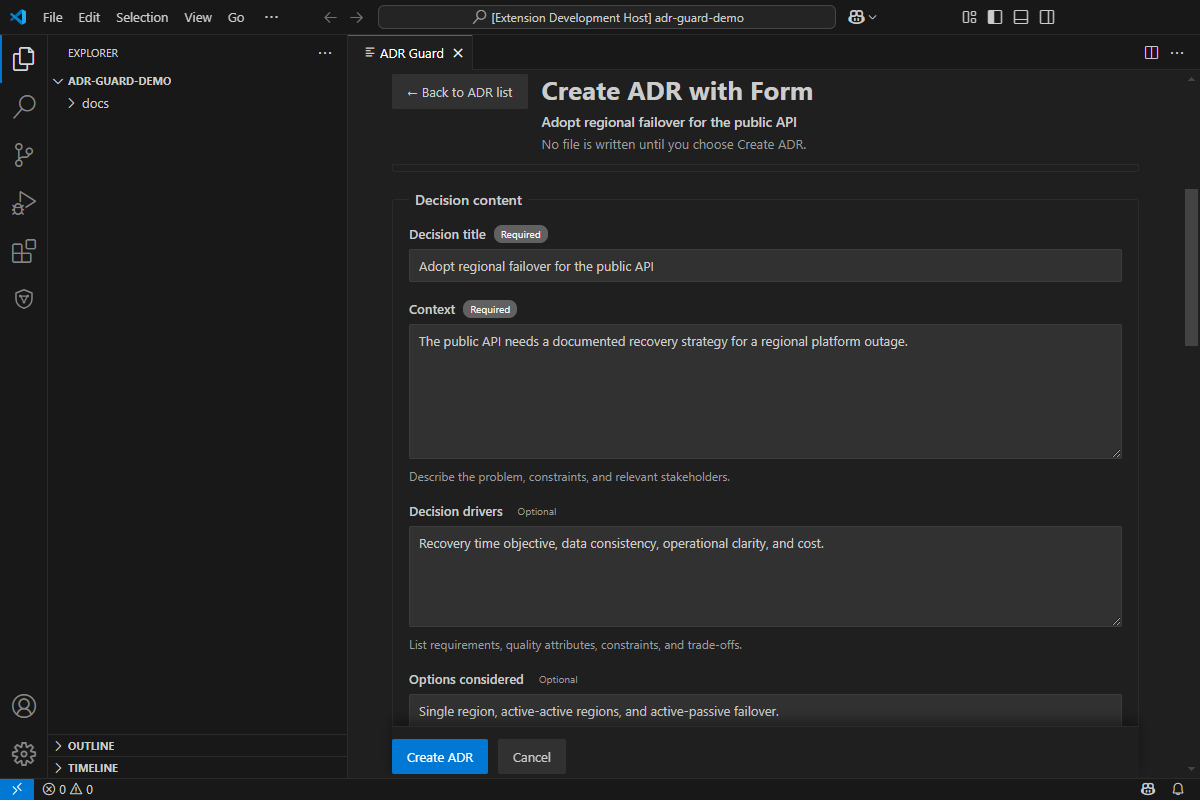Select the ADR Guard editor tab
Image resolution: width=1200 pixels, height=800 pixels.
point(411,53)
